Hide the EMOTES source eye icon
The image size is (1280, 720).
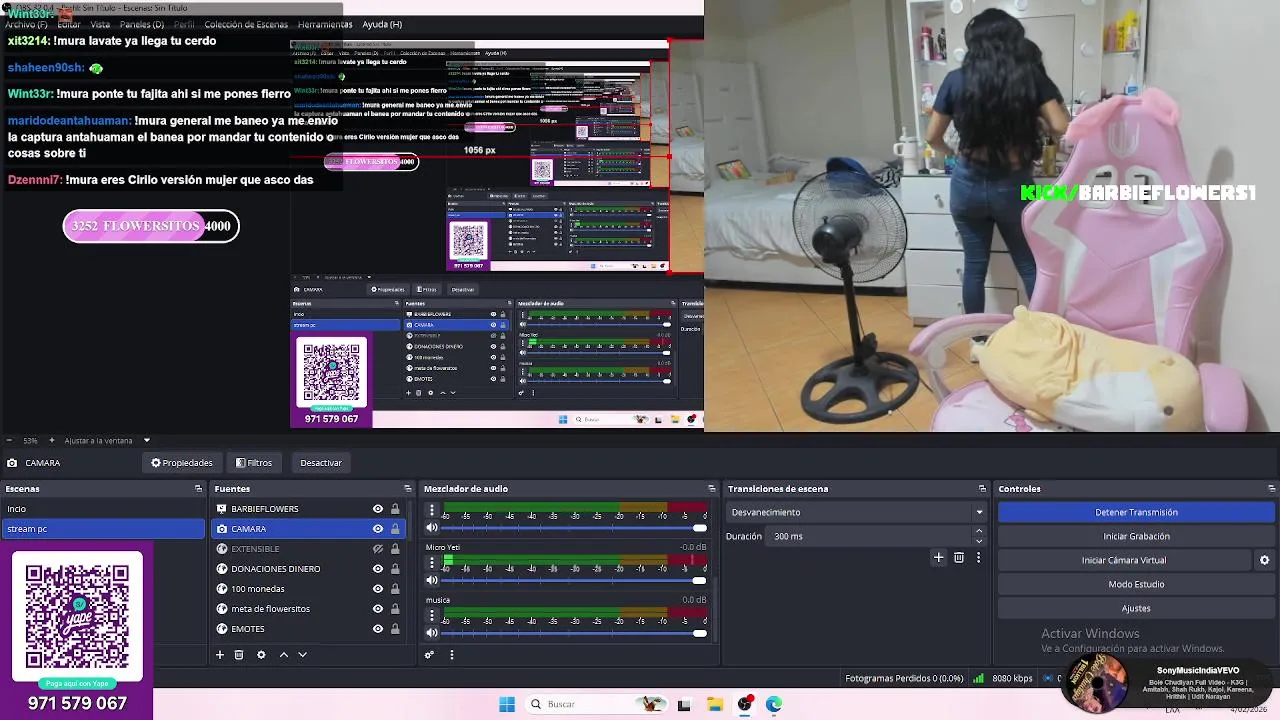click(378, 629)
